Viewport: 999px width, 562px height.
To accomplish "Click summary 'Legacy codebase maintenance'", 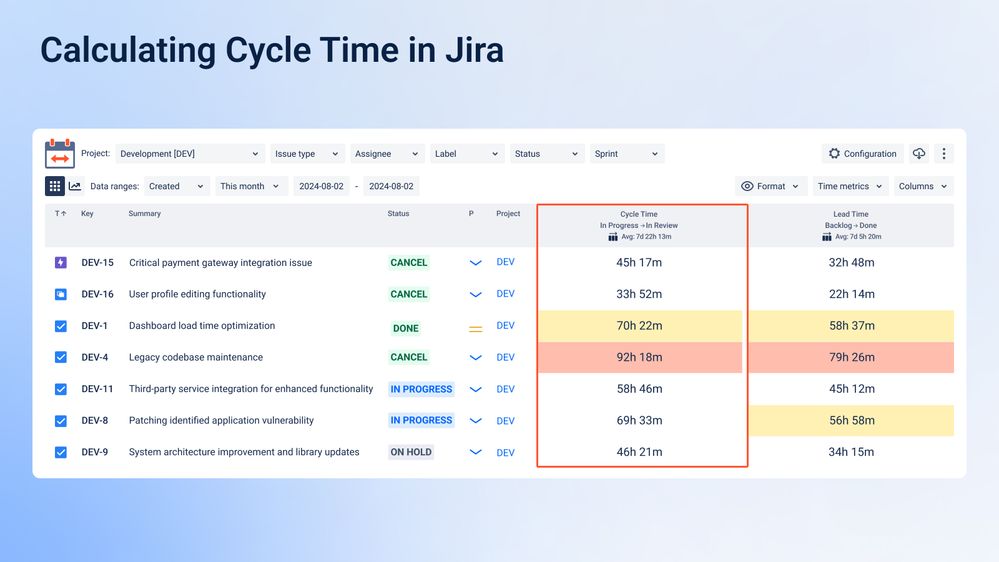I will 196,357.
